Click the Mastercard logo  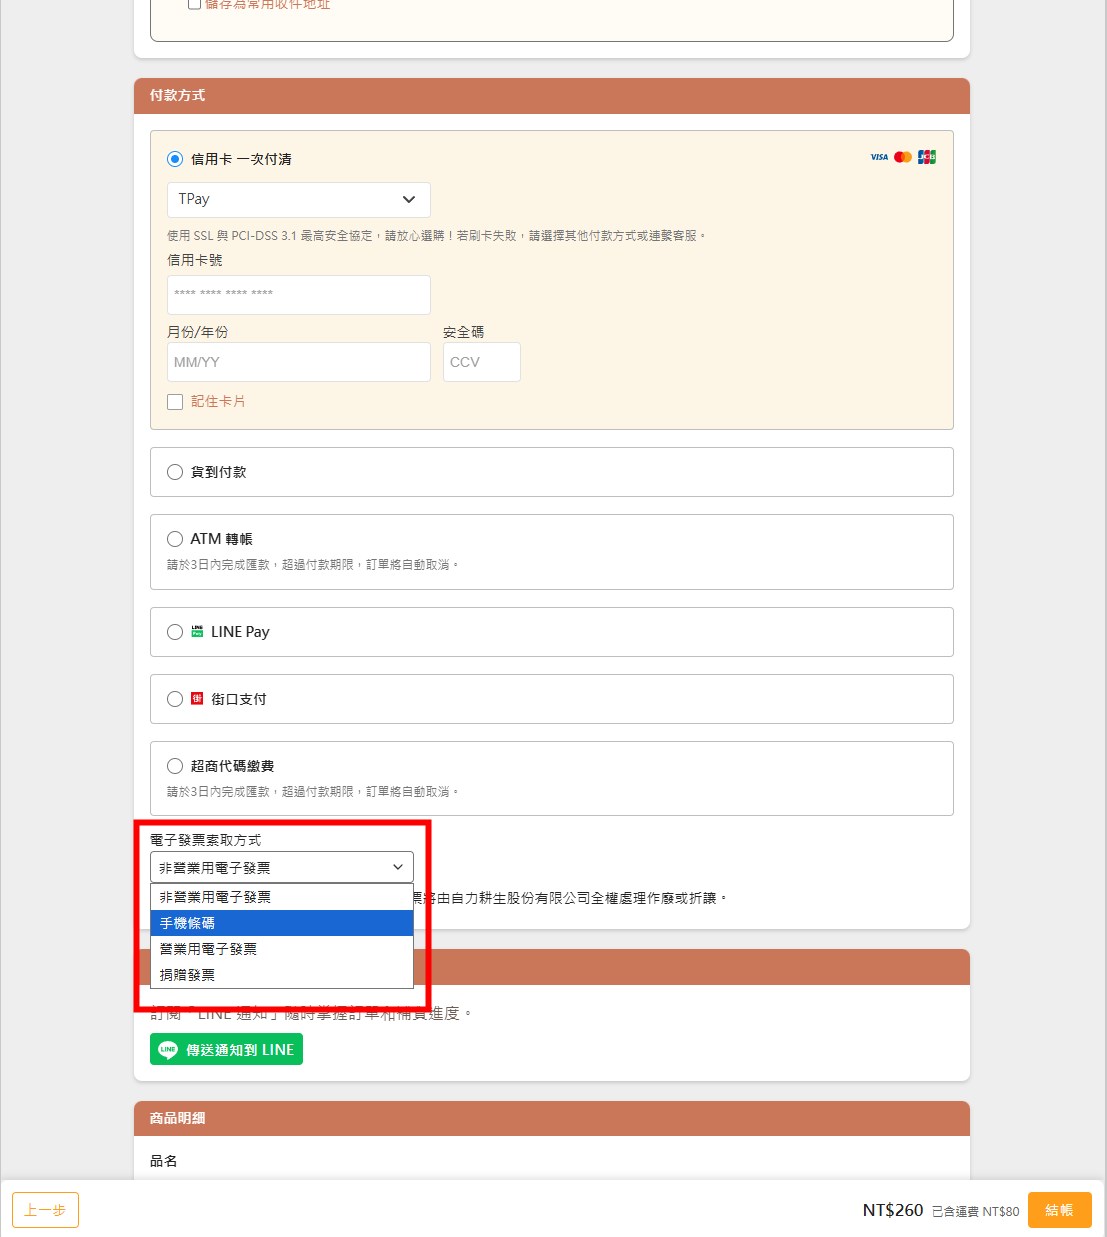pyautogui.click(x=903, y=157)
